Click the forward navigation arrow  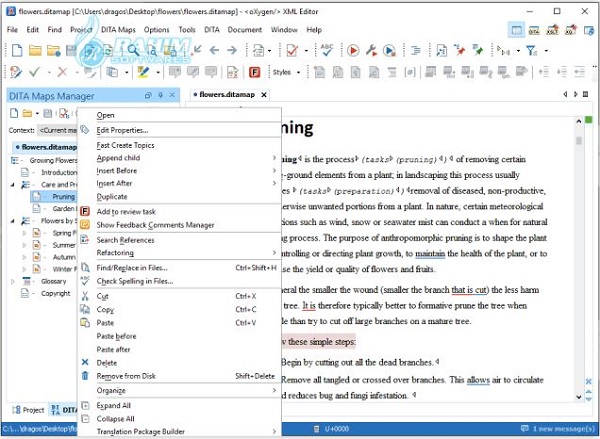[232, 50]
